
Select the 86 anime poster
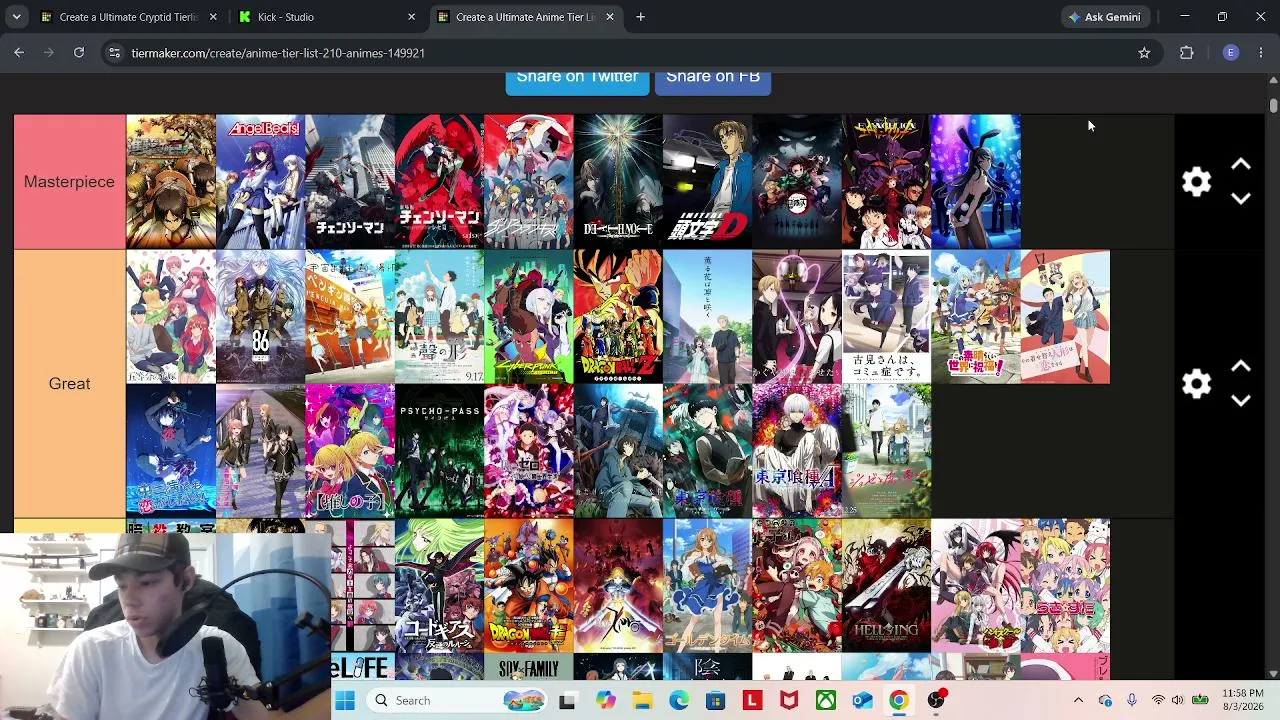point(260,317)
